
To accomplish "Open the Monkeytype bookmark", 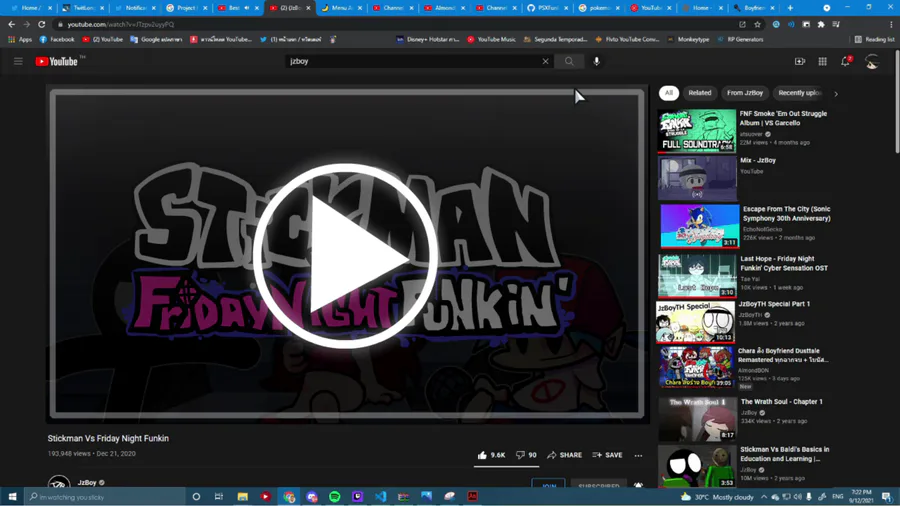I will (x=688, y=40).
